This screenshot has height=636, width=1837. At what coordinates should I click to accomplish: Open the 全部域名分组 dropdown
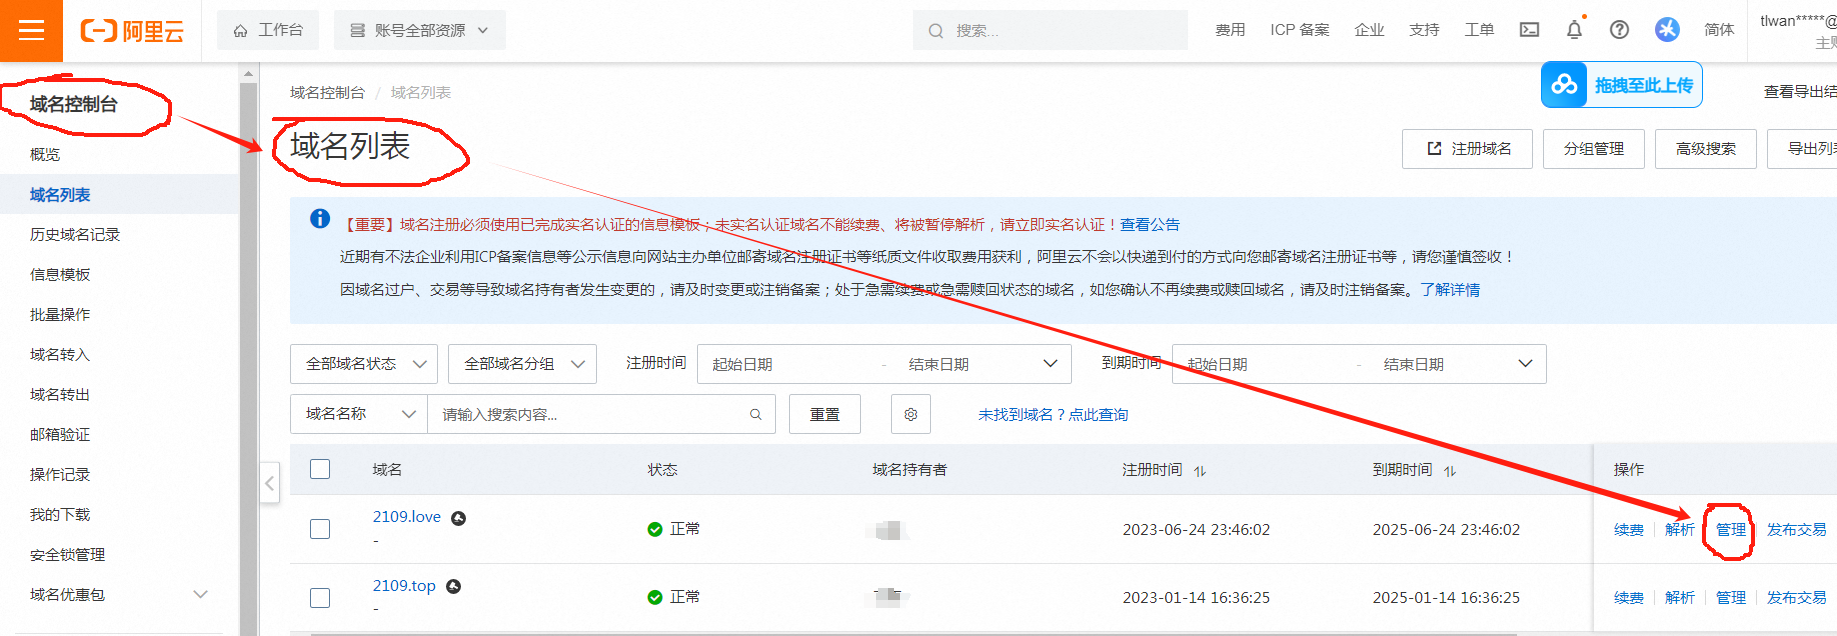pyautogui.click(x=522, y=364)
